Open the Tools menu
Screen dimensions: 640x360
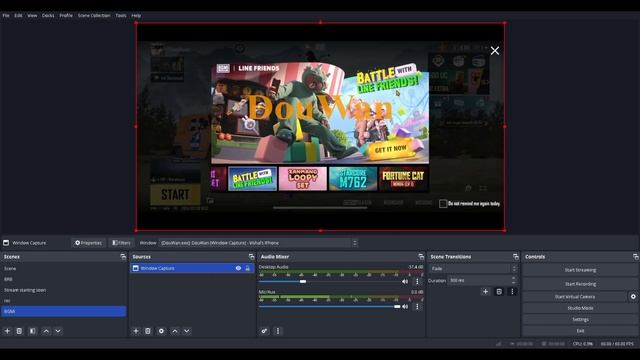[121, 16]
